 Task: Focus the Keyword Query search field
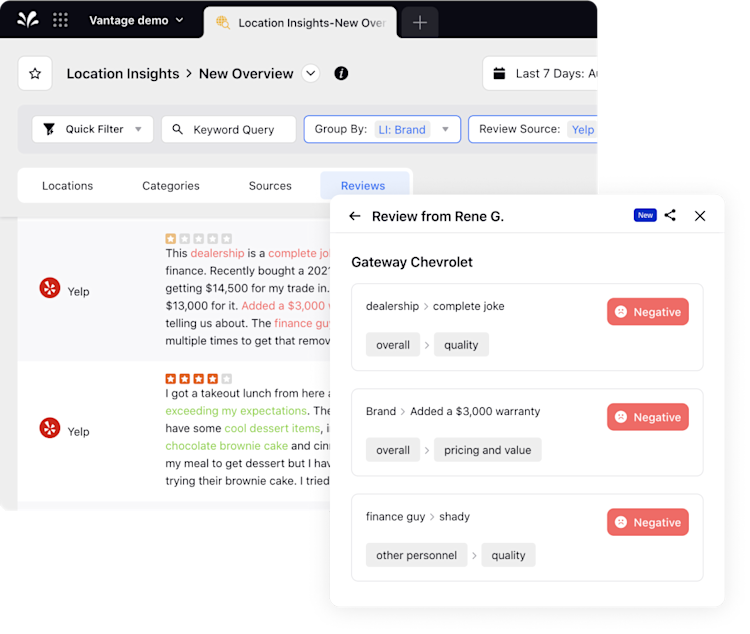pyautogui.click(x=229, y=129)
